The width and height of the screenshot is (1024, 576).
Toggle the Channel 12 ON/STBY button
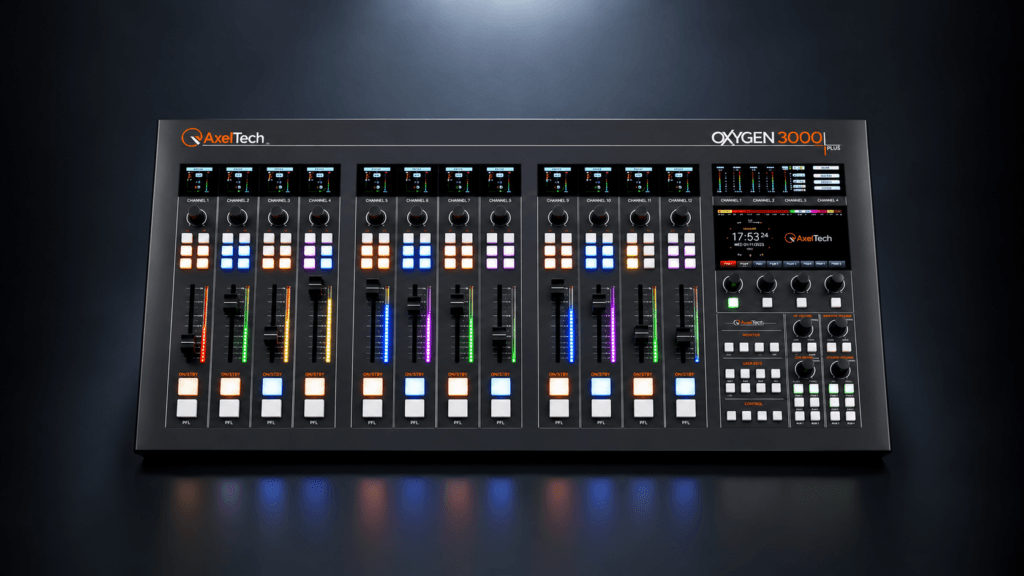[685, 387]
